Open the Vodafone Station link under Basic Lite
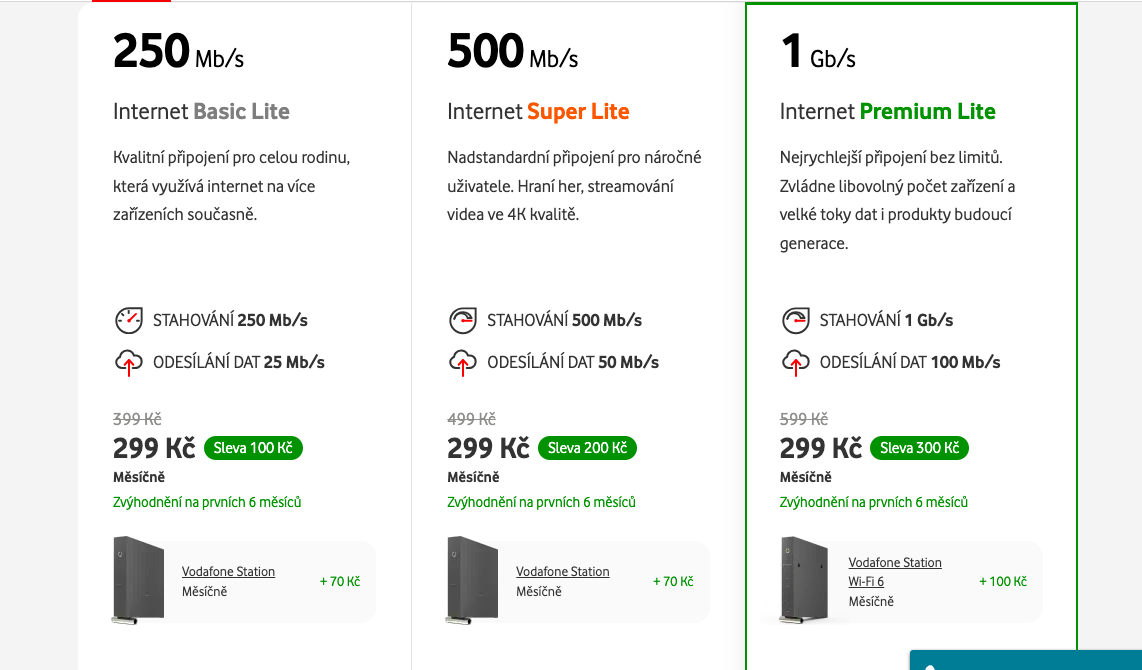This screenshot has width=1142, height=670. (228, 572)
